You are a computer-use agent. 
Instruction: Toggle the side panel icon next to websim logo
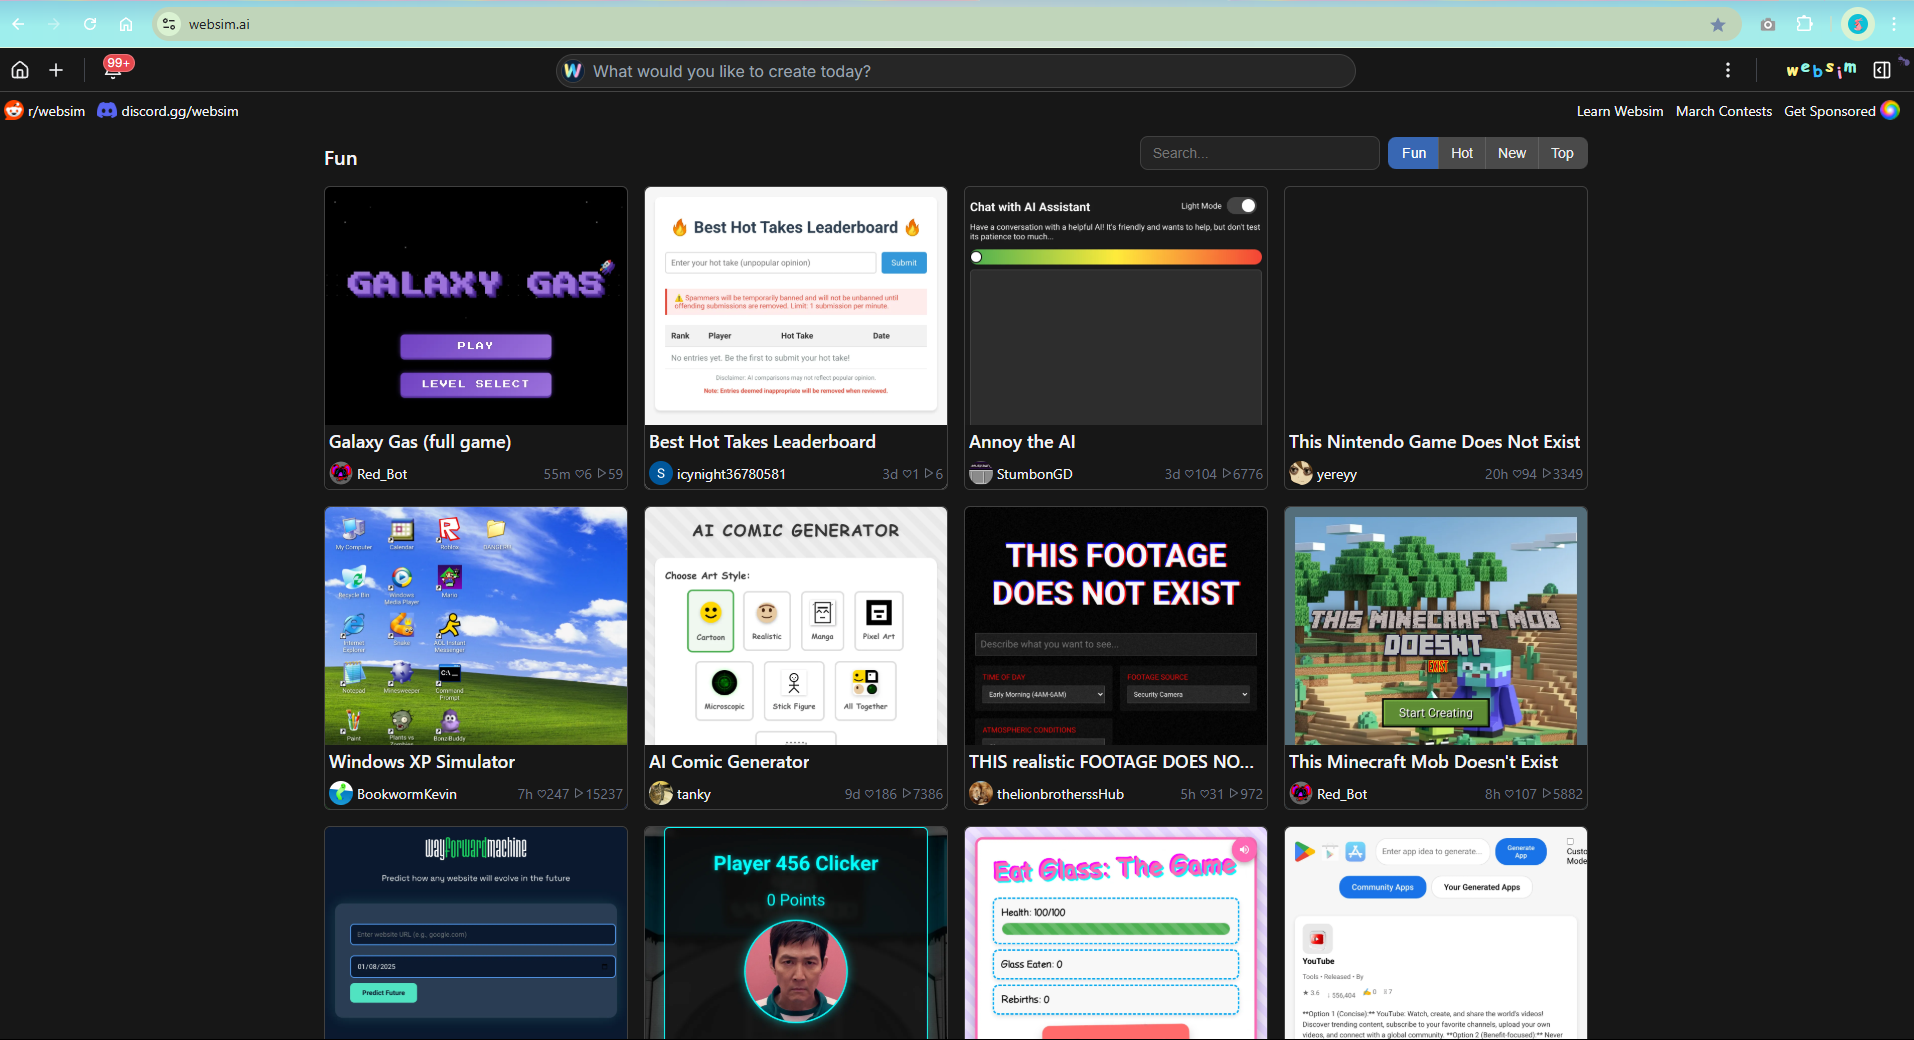[x=1882, y=70]
